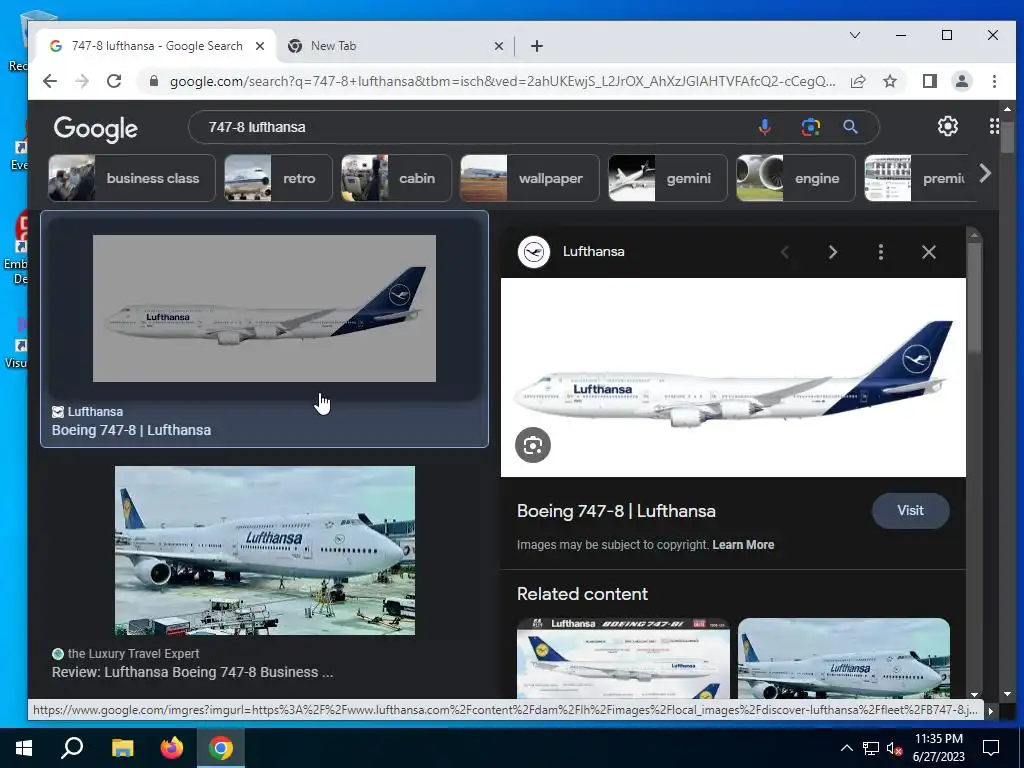Share this page via address bar icon
The image size is (1024, 768).
coord(858,81)
